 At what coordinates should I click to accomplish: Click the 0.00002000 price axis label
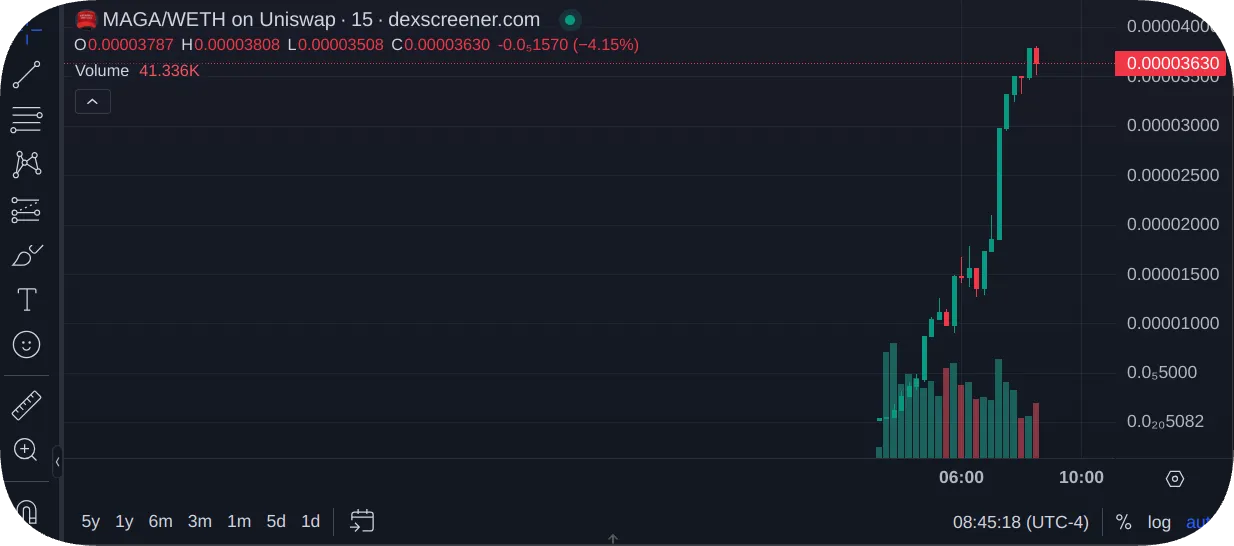(1173, 224)
